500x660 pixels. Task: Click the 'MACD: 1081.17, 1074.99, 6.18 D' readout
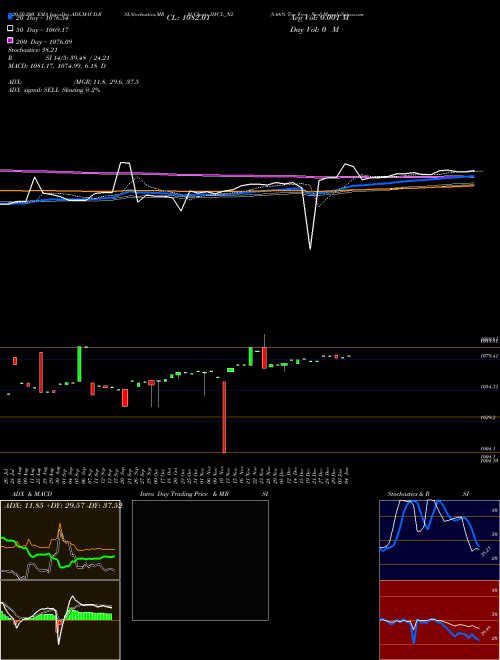pyautogui.click(x=57, y=66)
